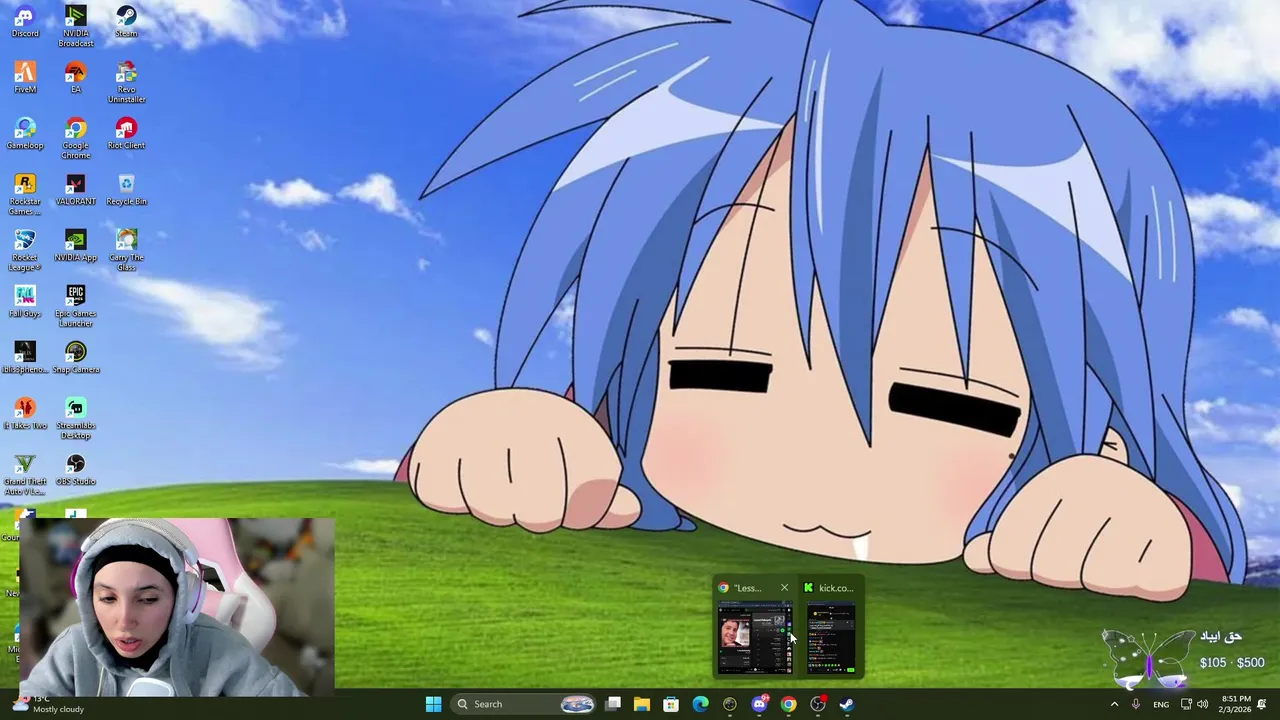Open the notifications bell
Viewport: 1280px width, 720px height.
(1262, 704)
